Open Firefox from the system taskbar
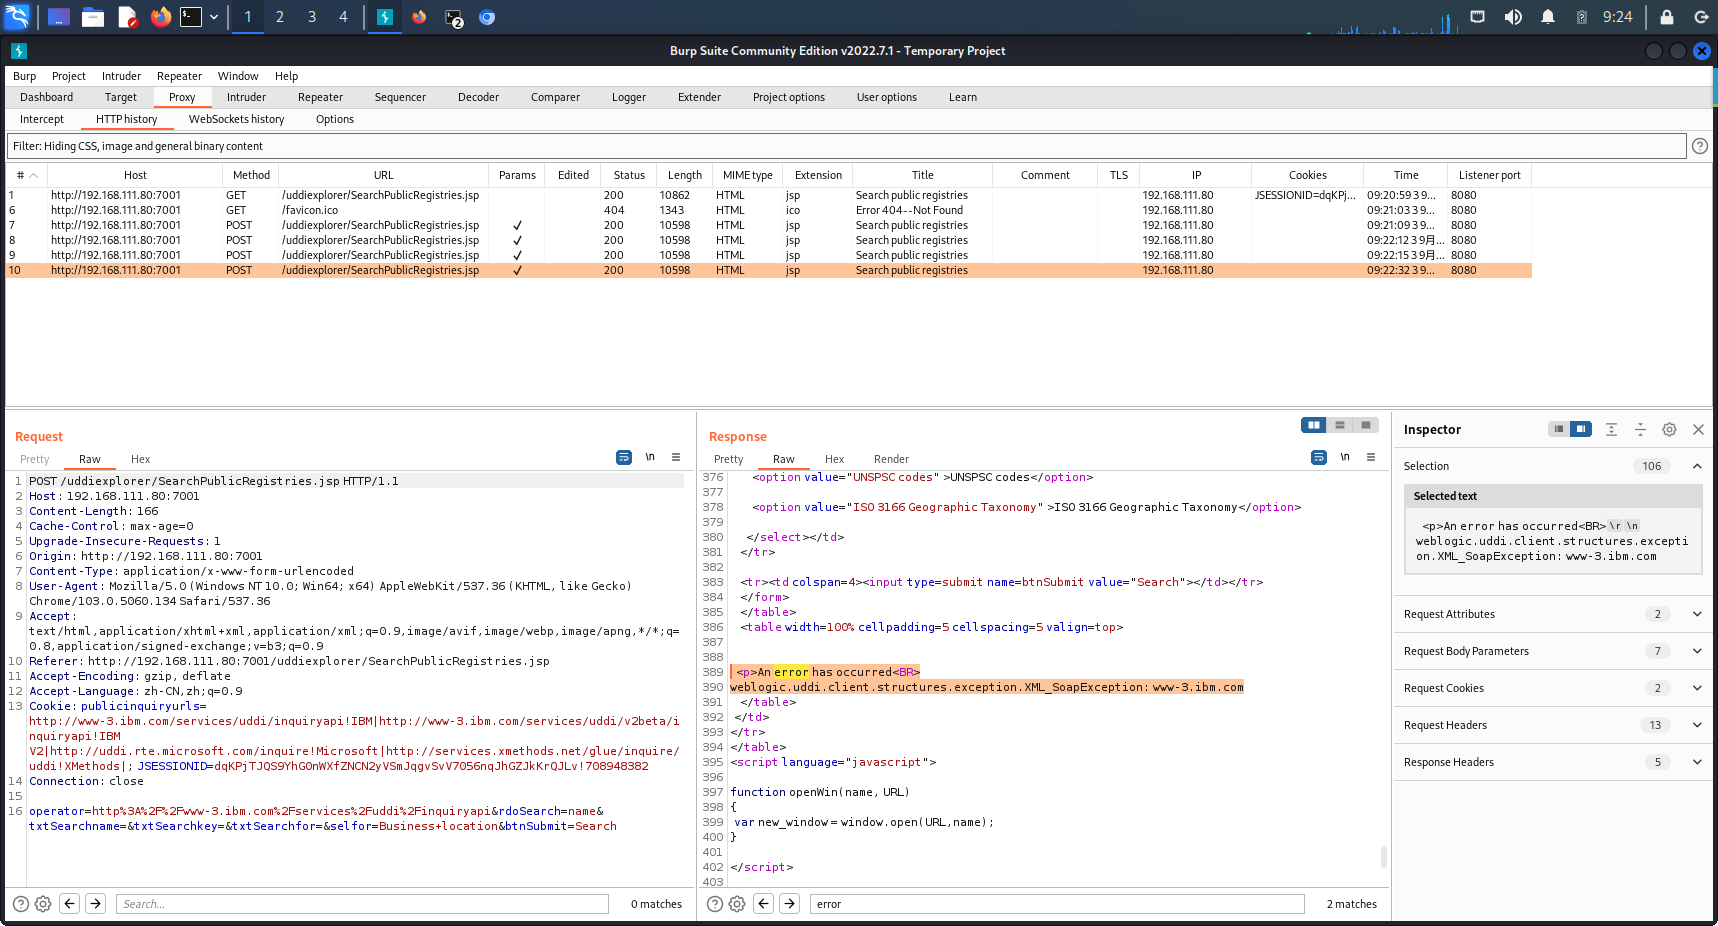The height and width of the screenshot is (926, 1718). tap(160, 17)
